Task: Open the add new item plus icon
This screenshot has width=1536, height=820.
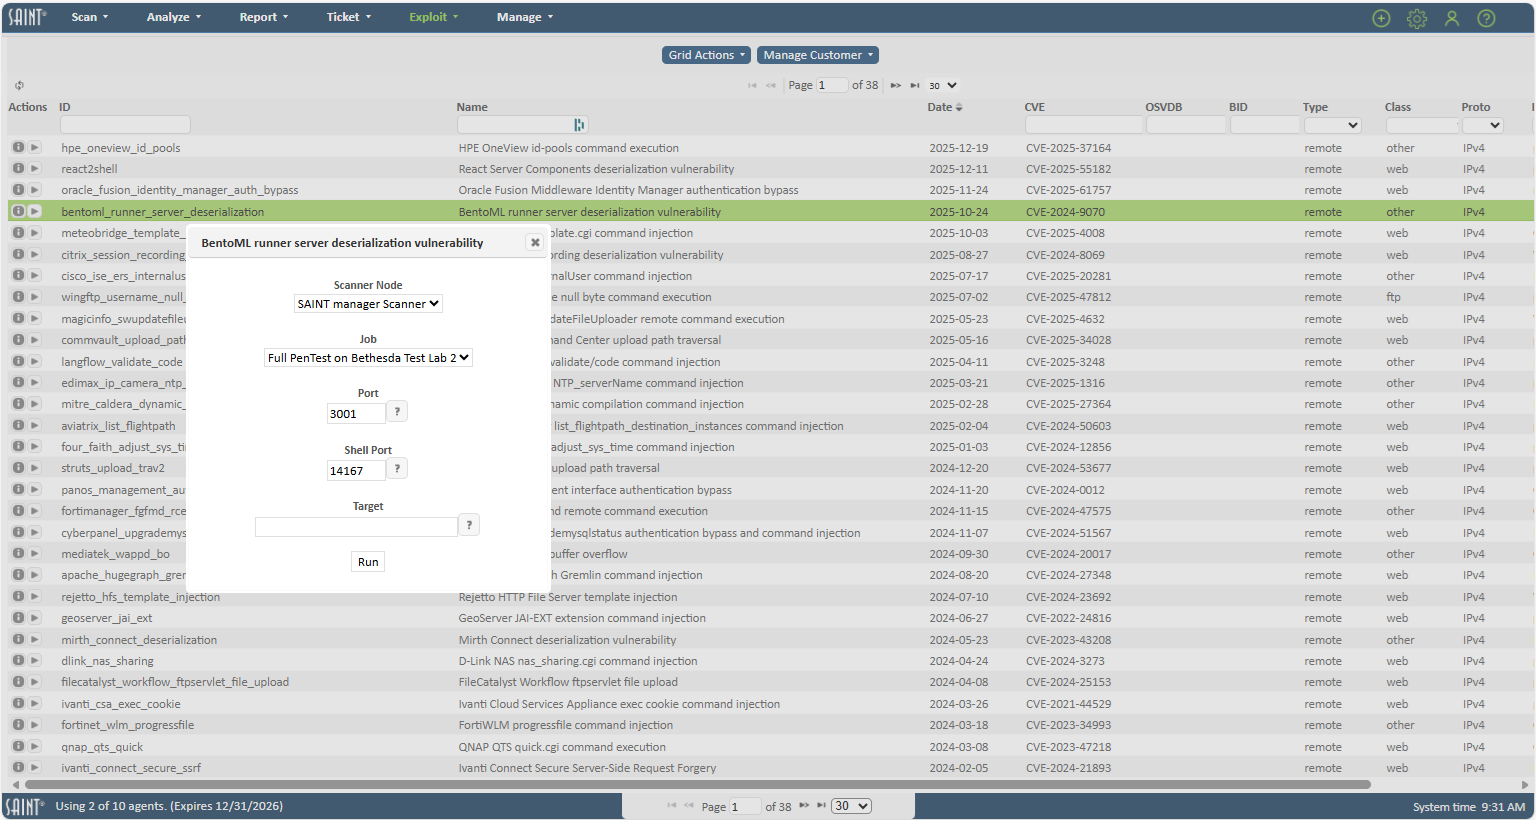Action: 1381,17
